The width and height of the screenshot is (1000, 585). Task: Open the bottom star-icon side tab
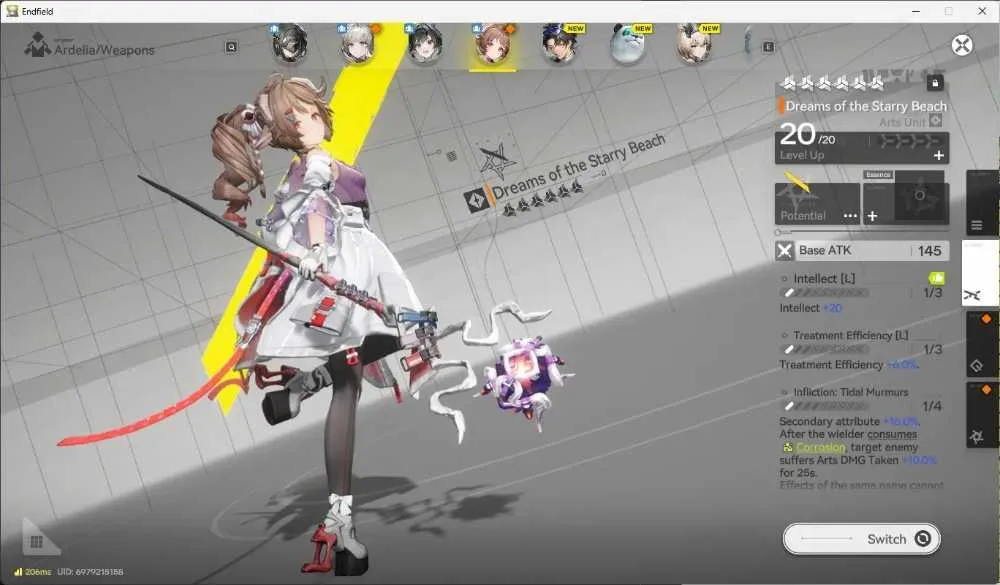(x=982, y=415)
